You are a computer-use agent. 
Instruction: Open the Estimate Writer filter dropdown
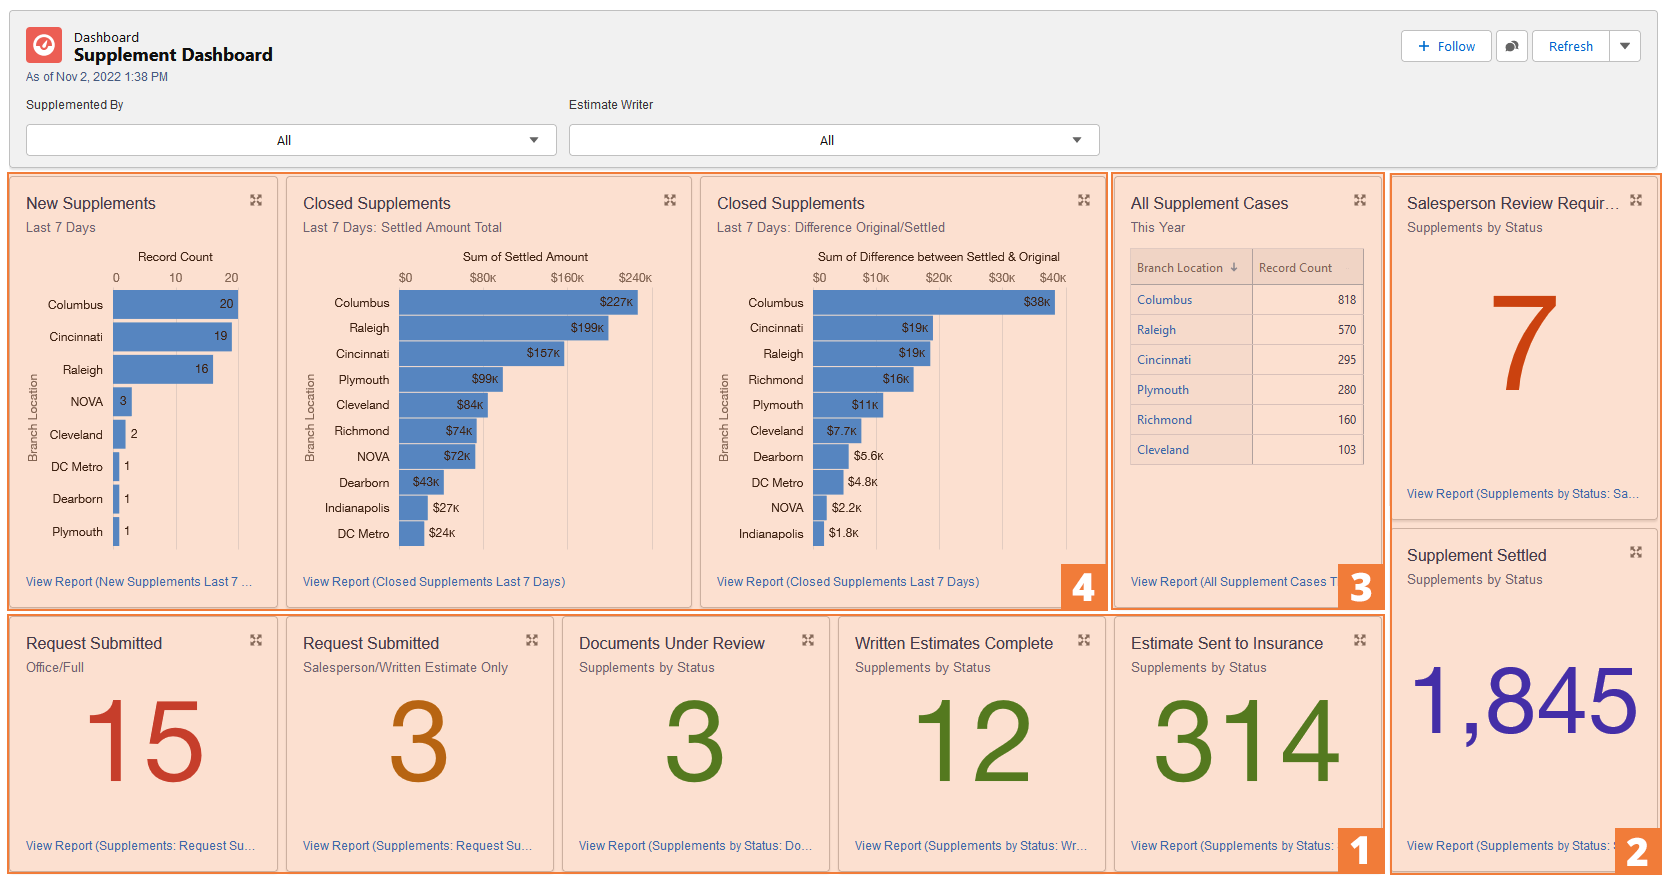pos(834,140)
